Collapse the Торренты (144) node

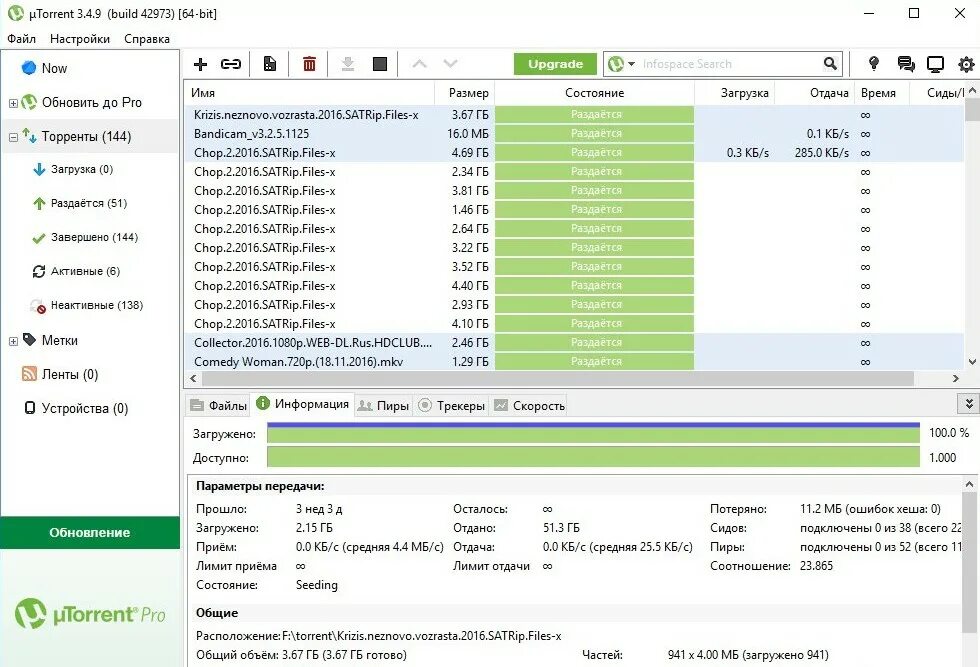coord(13,137)
